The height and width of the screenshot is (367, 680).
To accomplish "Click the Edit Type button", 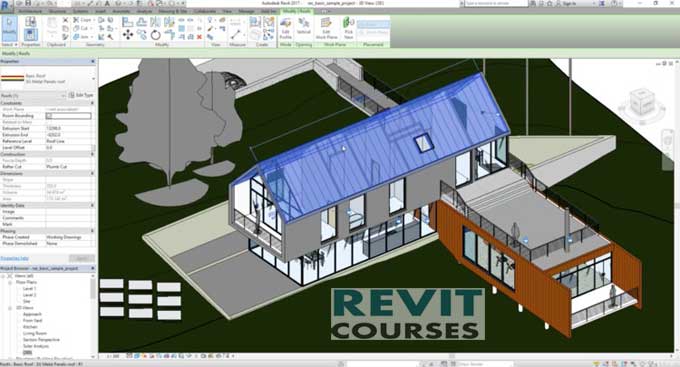I will pos(82,95).
